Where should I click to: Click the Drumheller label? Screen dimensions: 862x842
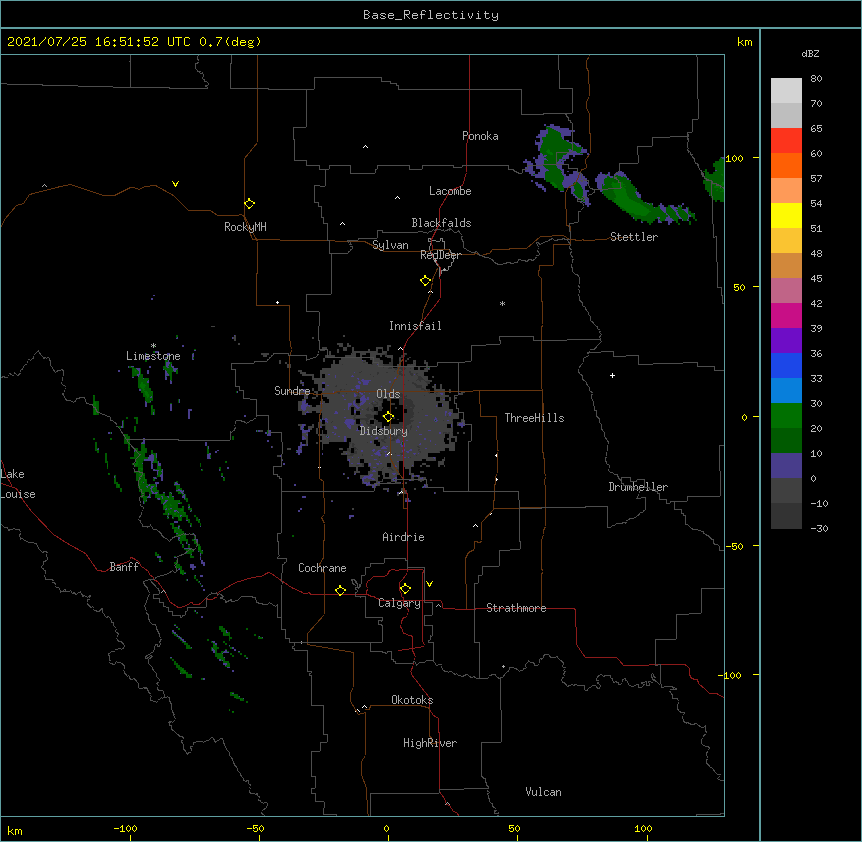638,487
